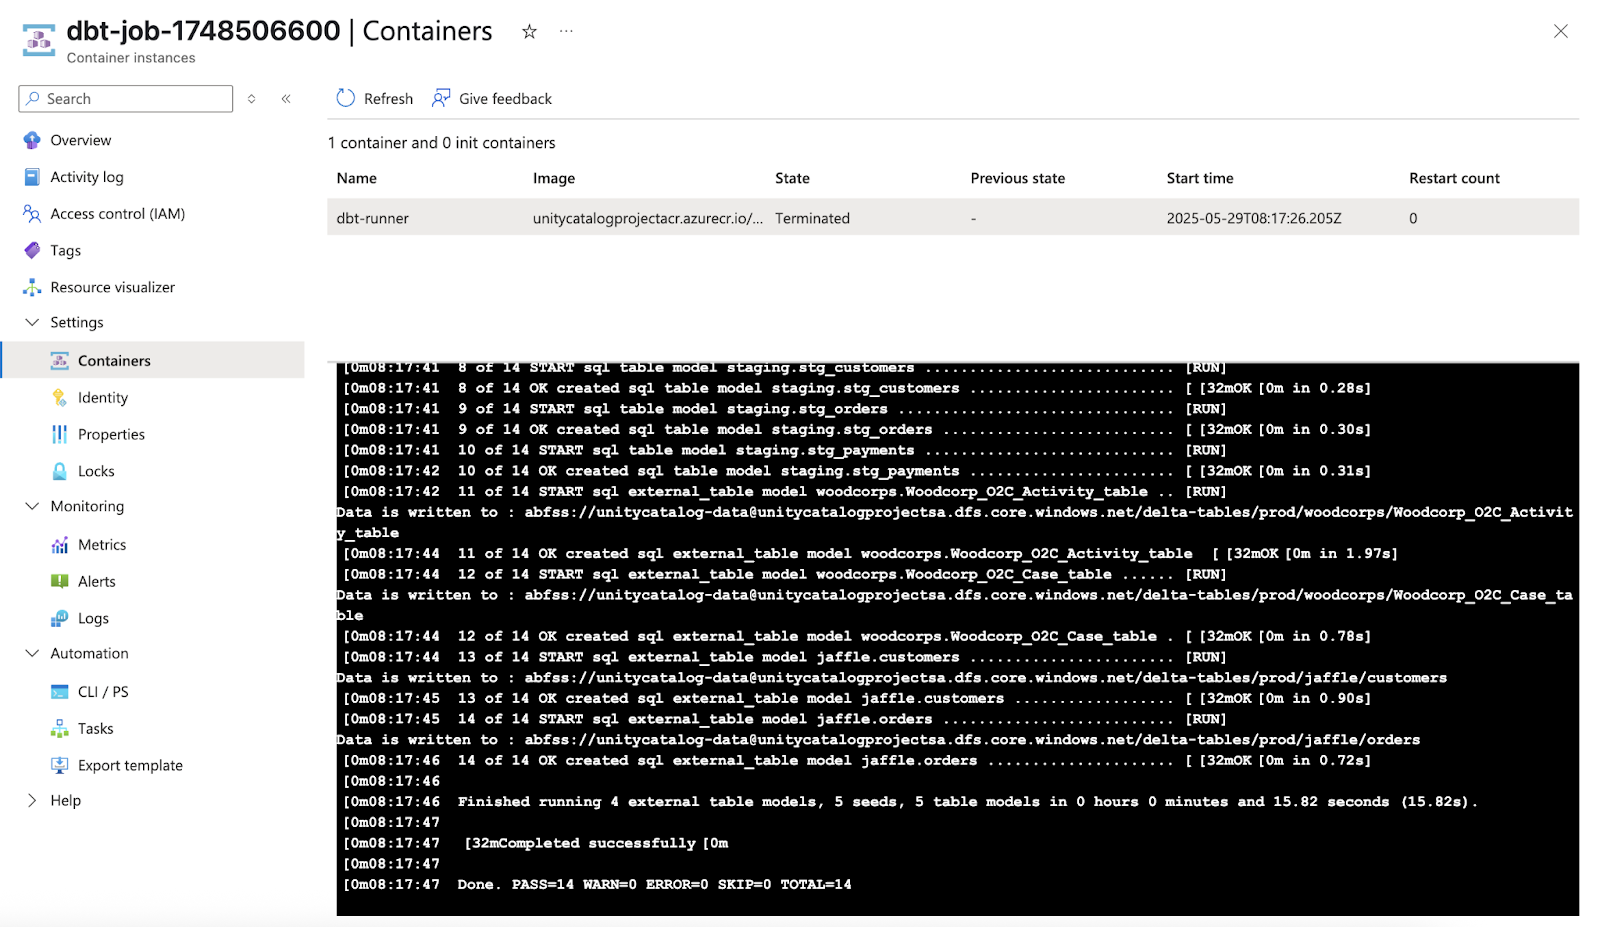
Task: Click the Automation section label
Action: click(90, 653)
